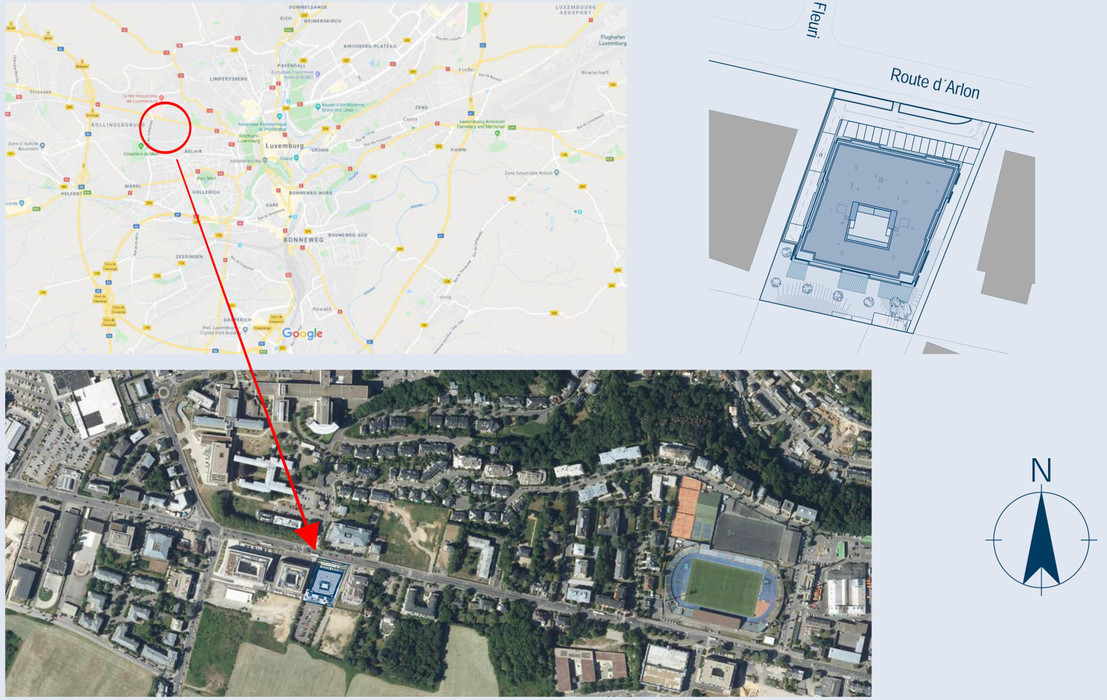Click the gray neighboring building left of plan
The width and height of the screenshot is (1107, 700).
[753, 191]
